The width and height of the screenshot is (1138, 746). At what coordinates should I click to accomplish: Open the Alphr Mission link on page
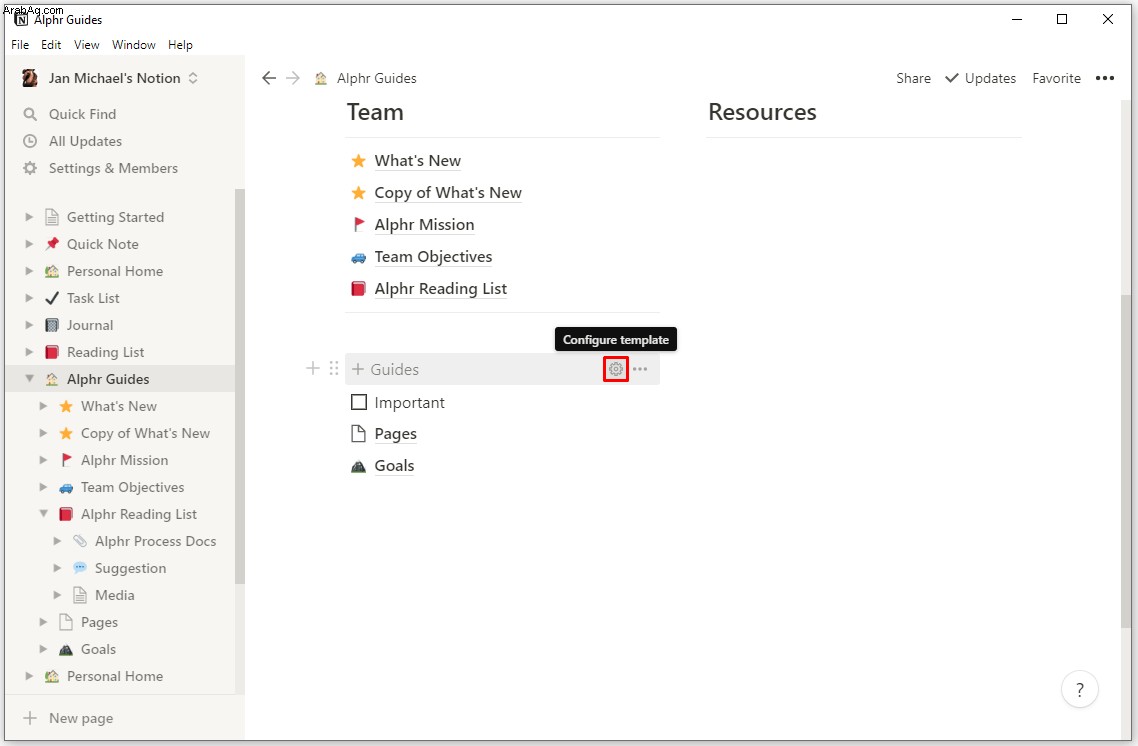(424, 224)
